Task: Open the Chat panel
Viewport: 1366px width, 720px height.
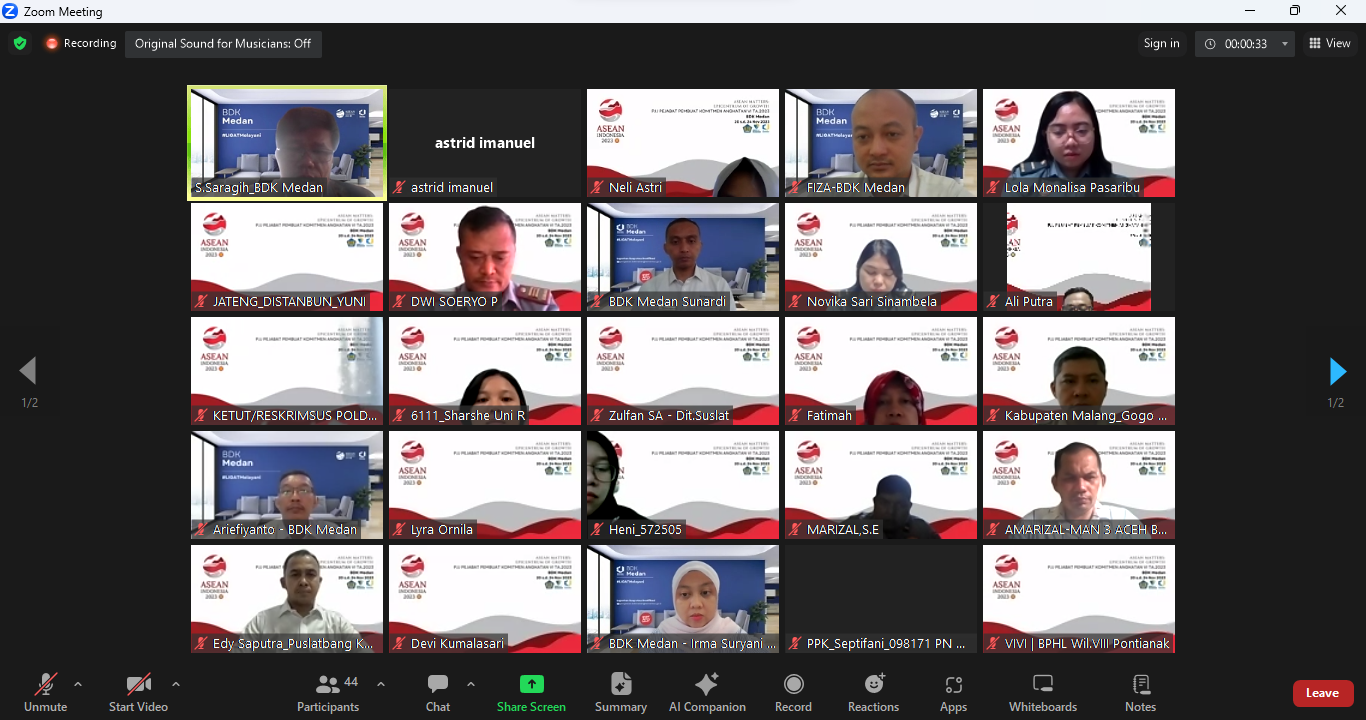Action: [x=438, y=693]
